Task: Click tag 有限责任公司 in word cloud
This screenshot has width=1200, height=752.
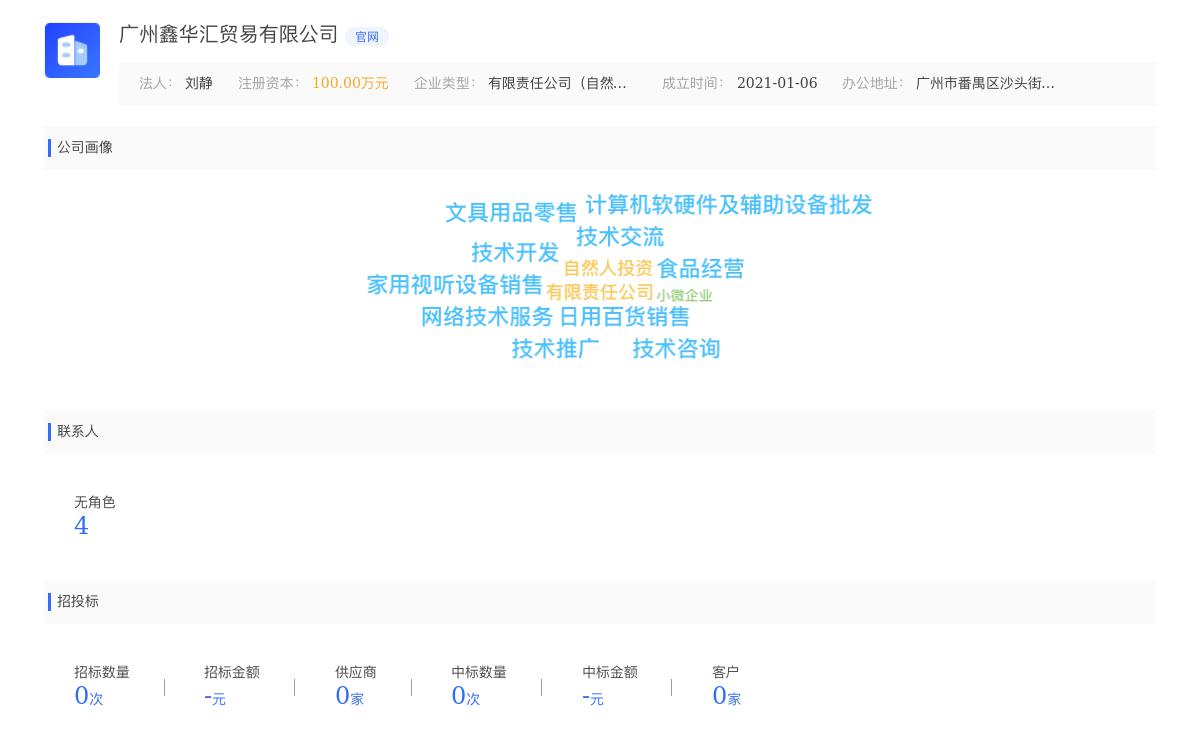Action: pos(600,293)
